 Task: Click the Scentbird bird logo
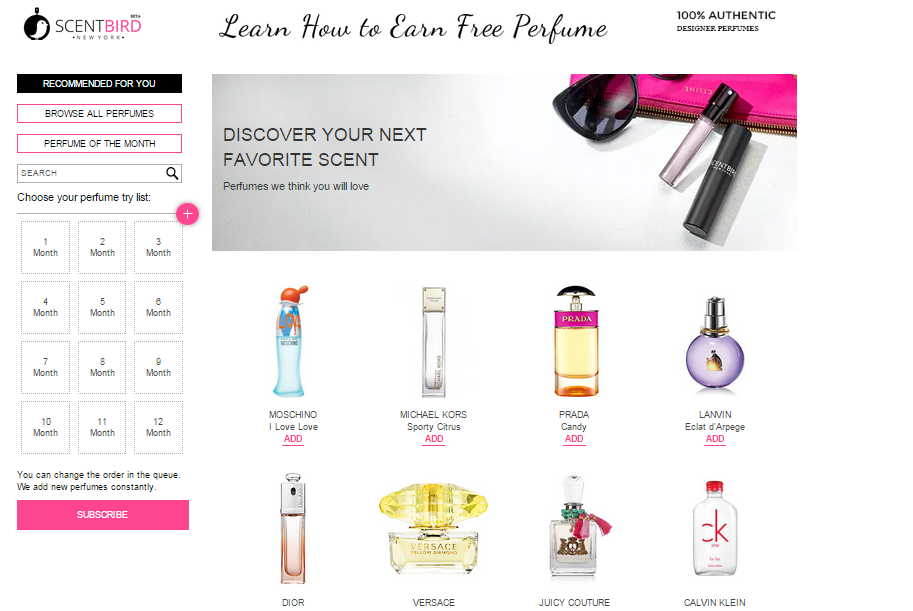[x=37, y=25]
